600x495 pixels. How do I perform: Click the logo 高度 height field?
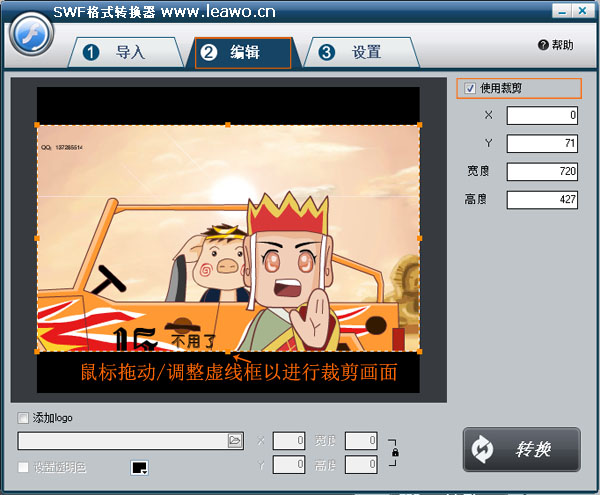pyautogui.click(x=361, y=464)
